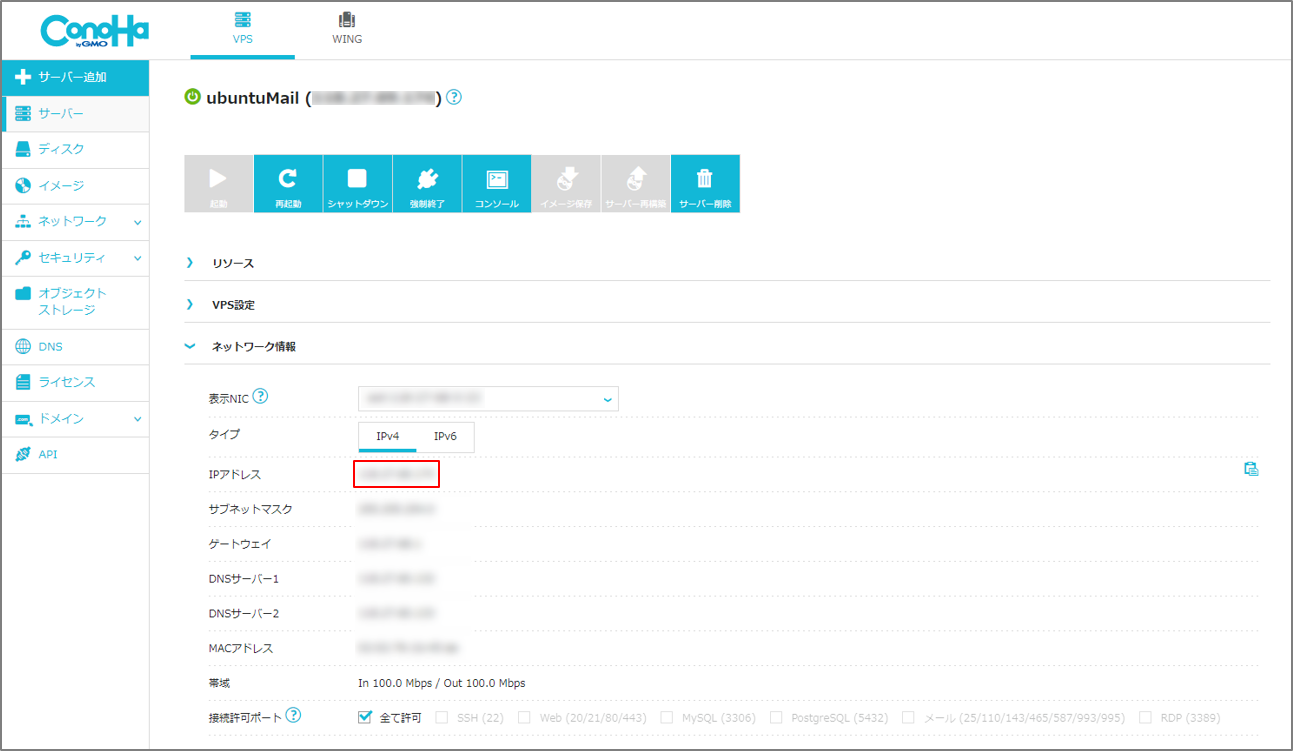Click the server rack icon beside サーバー
Screen dimensions: 1293x751
[23, 114]
